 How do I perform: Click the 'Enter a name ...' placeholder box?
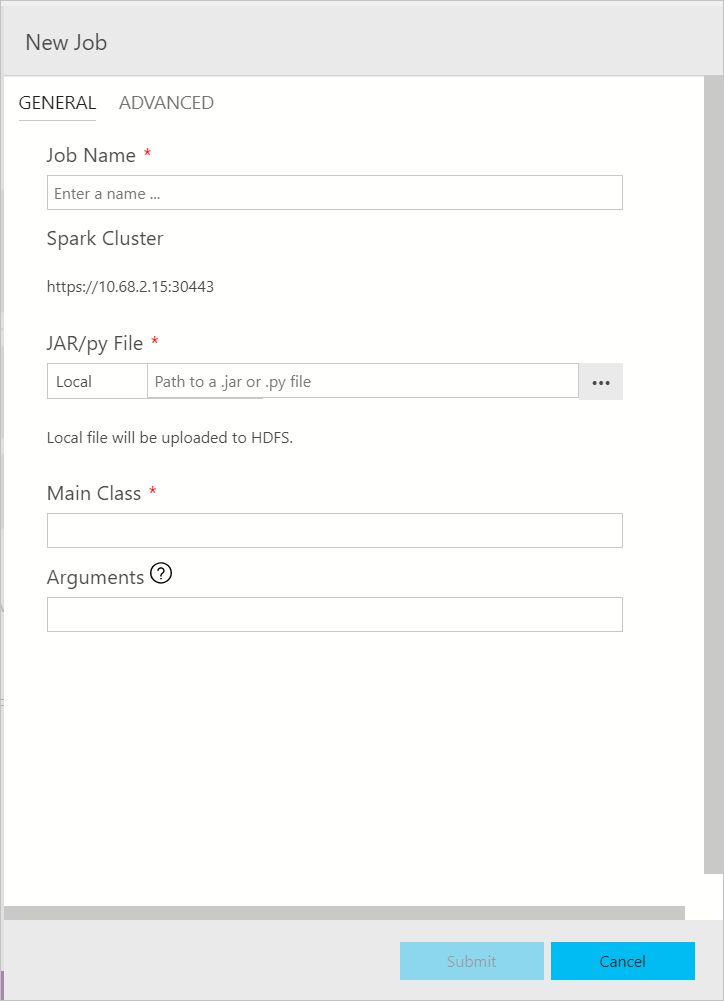pyautogui.click(x=334, y=192)
